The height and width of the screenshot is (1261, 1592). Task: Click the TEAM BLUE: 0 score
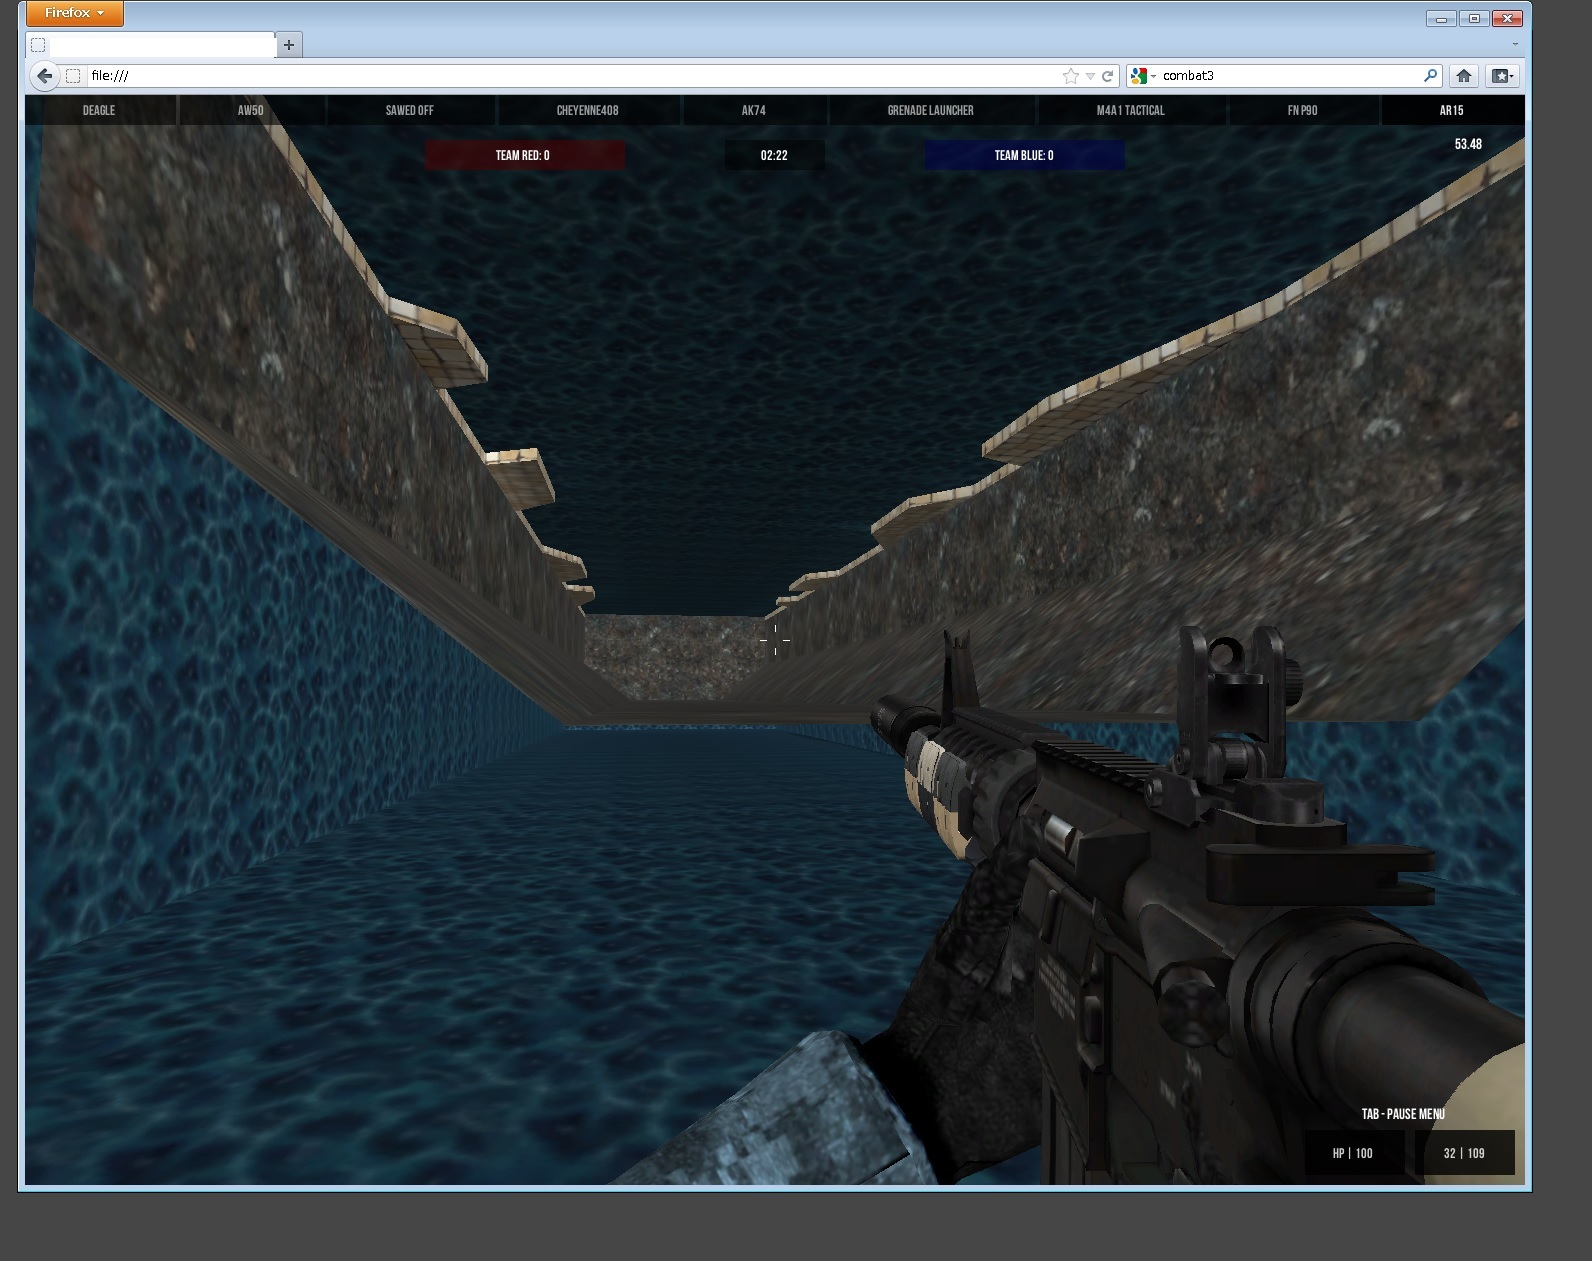point(1024,155)
